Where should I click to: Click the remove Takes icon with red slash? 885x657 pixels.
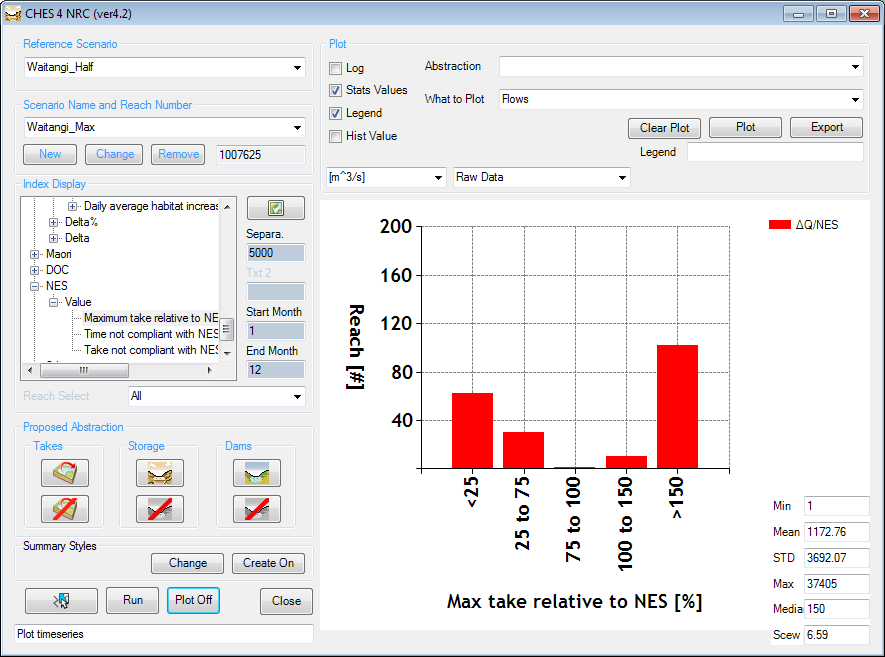coord(65,509)
